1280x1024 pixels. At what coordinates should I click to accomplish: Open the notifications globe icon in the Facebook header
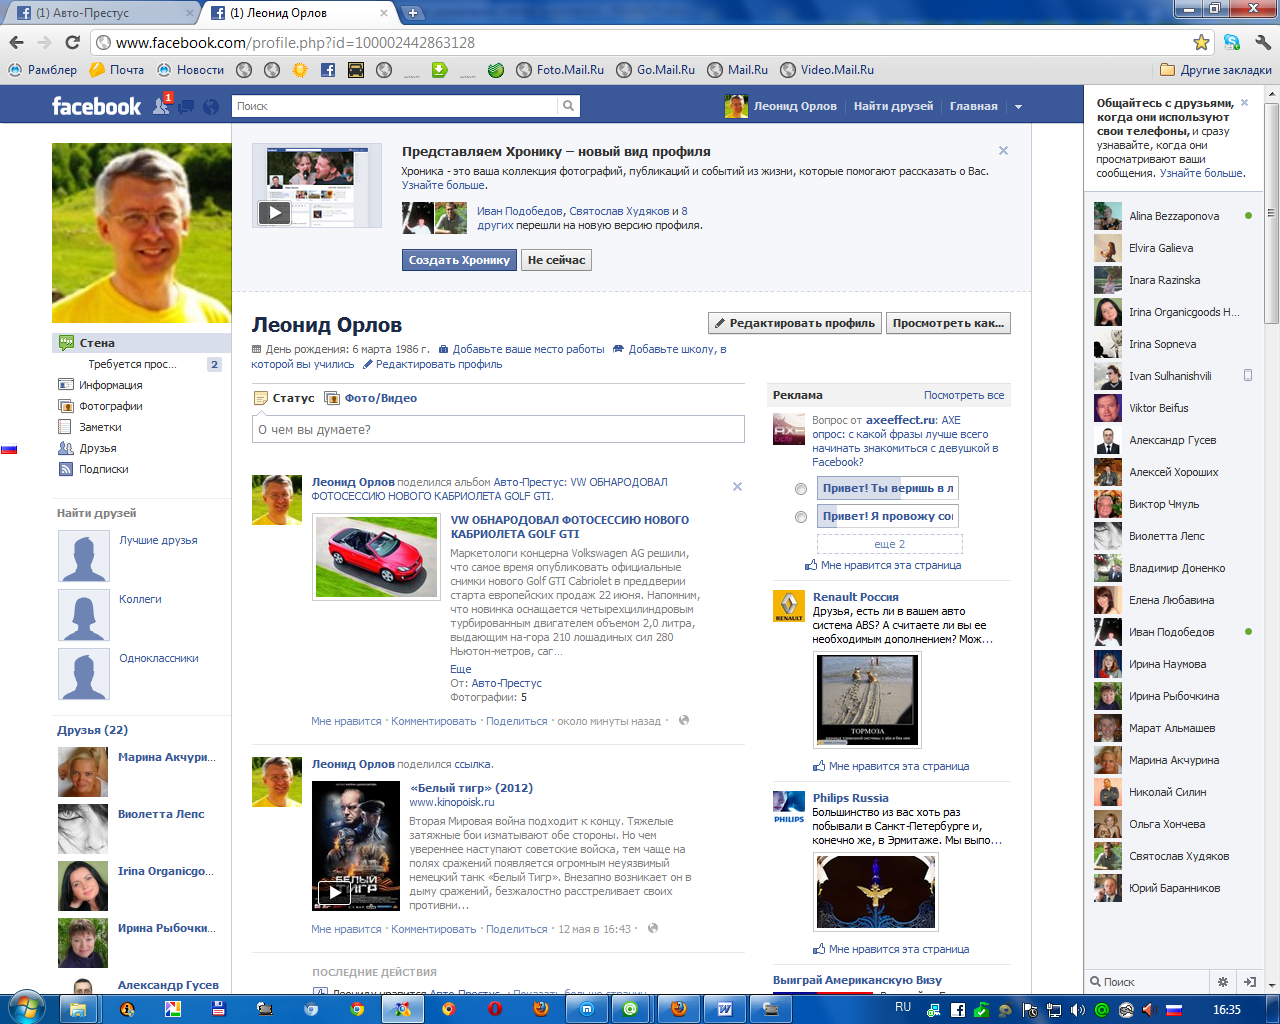click(211, 106)
